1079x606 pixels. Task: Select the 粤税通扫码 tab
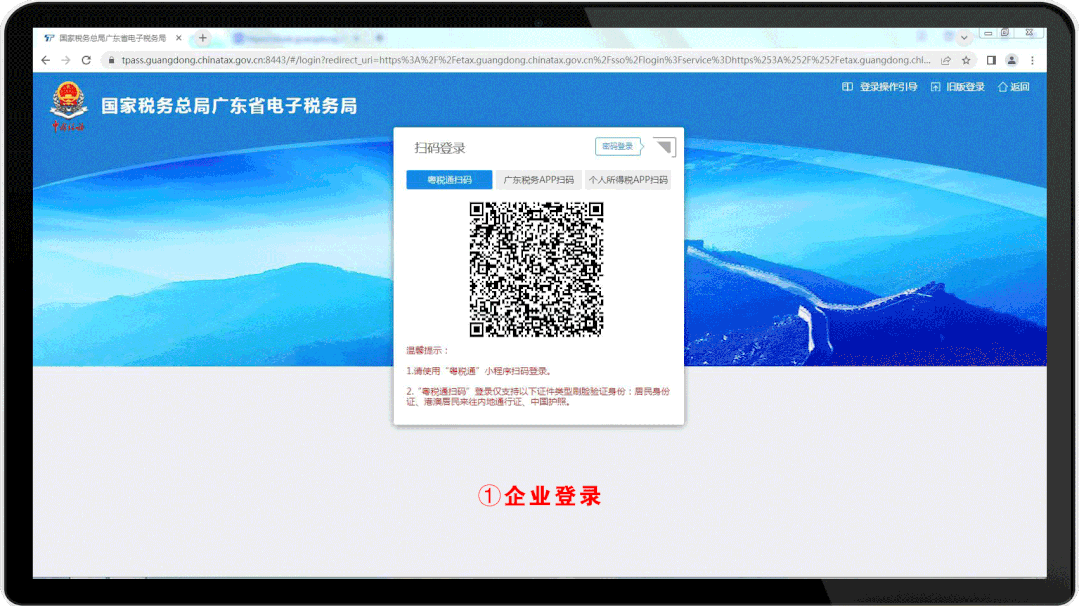(449, 180)
